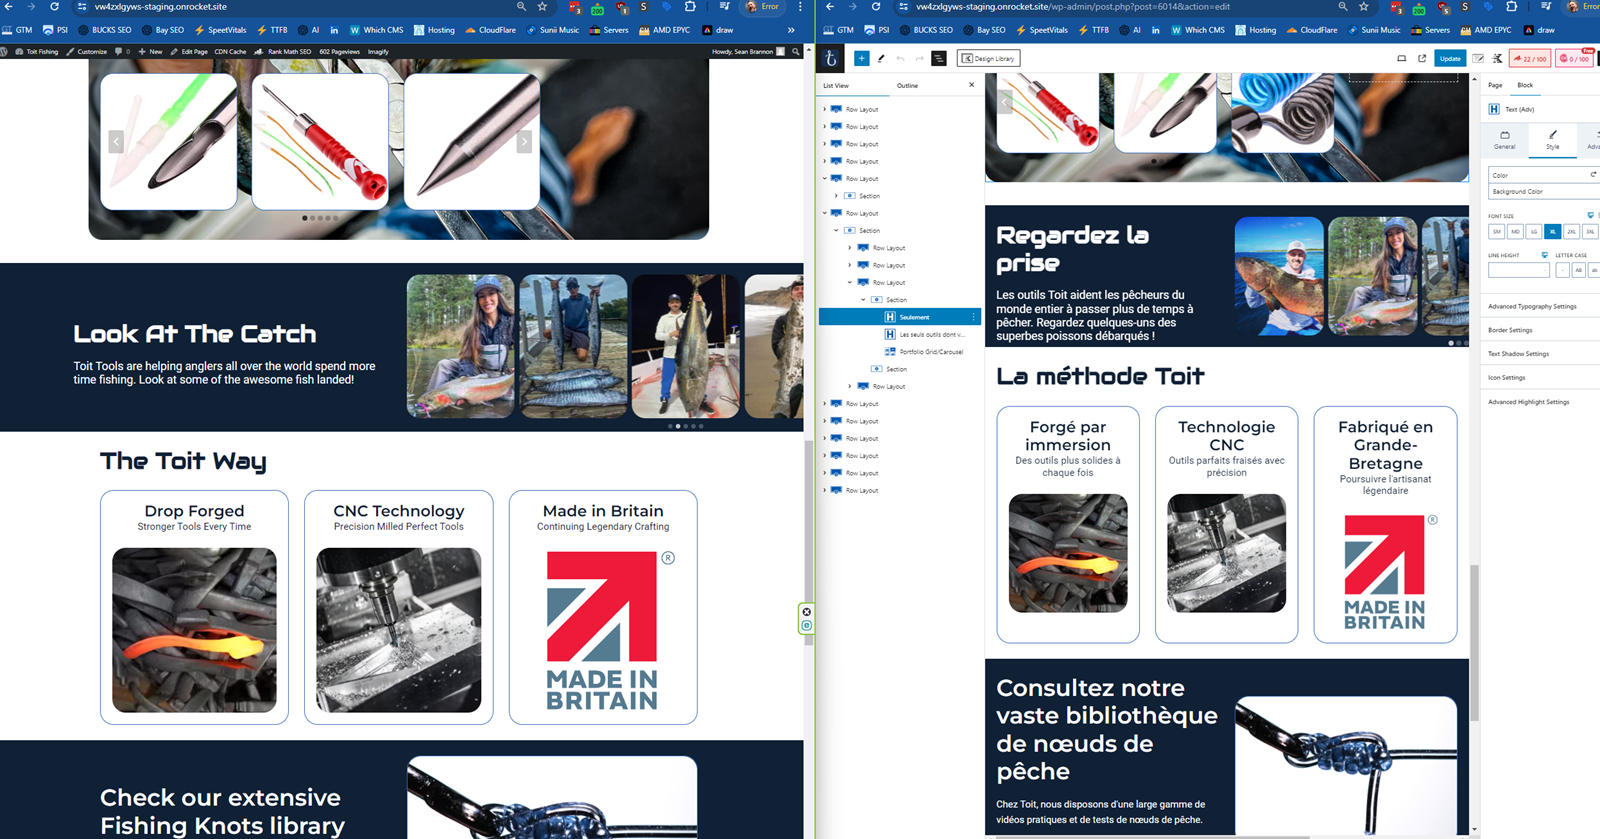Open the General settings tab
This screenshot has width=1600, height=839.
point(1504,140)
